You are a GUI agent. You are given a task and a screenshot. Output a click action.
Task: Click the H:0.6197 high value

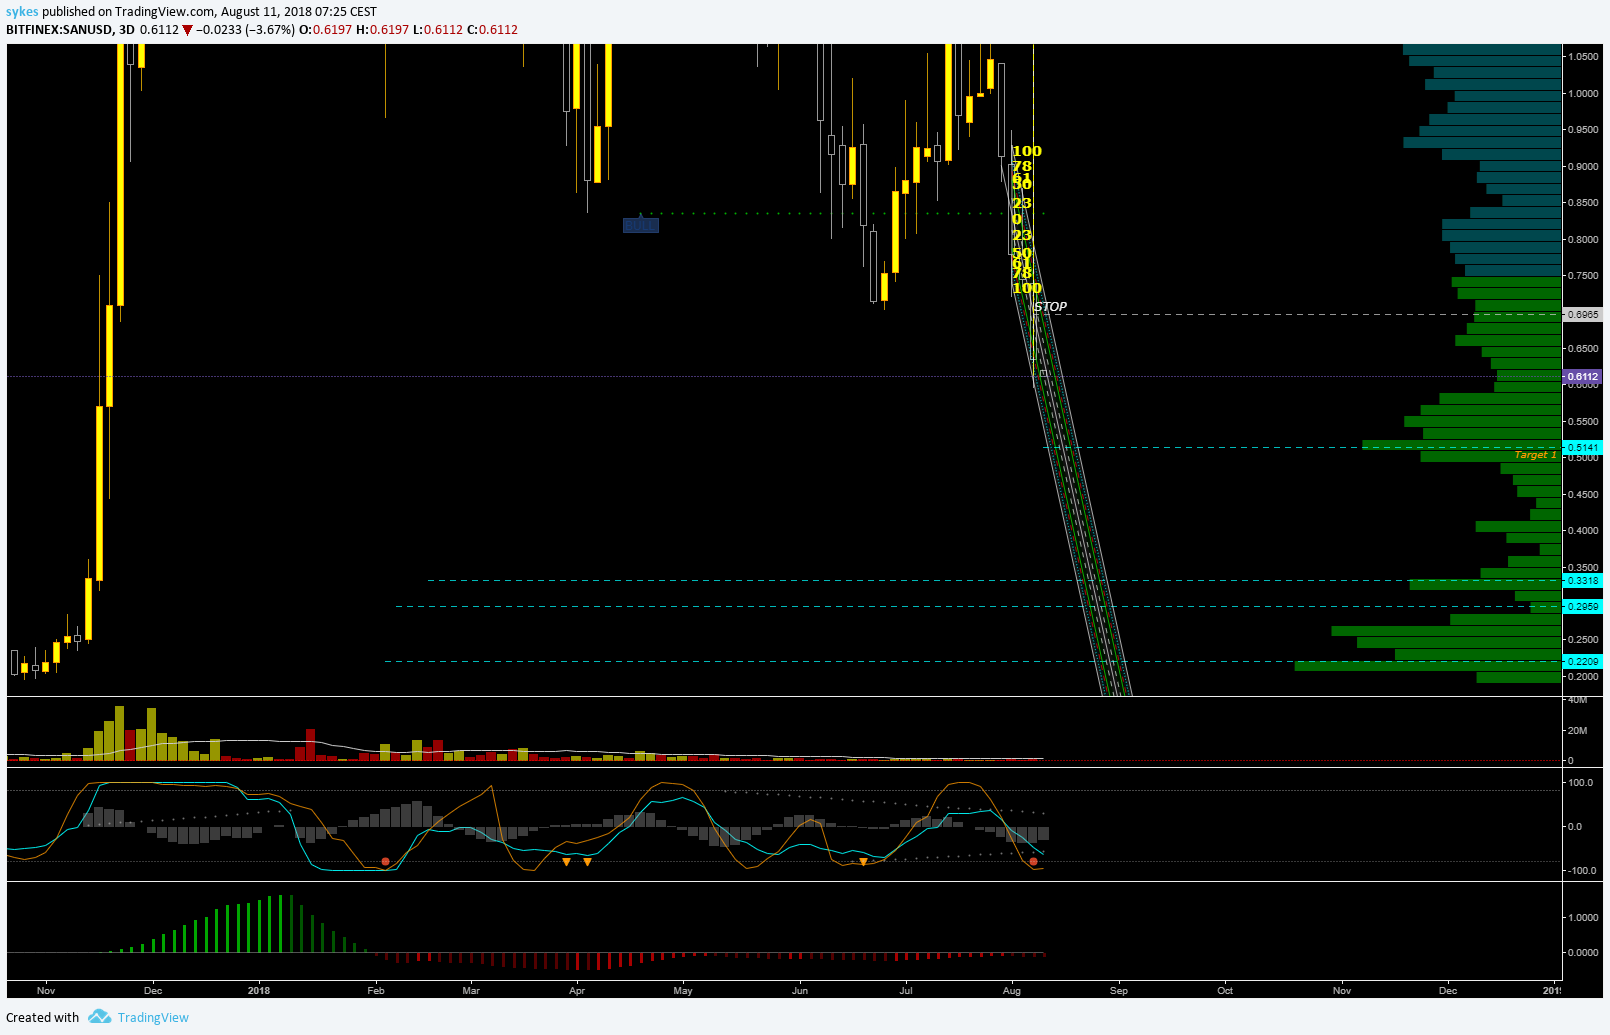click(382, 29)
